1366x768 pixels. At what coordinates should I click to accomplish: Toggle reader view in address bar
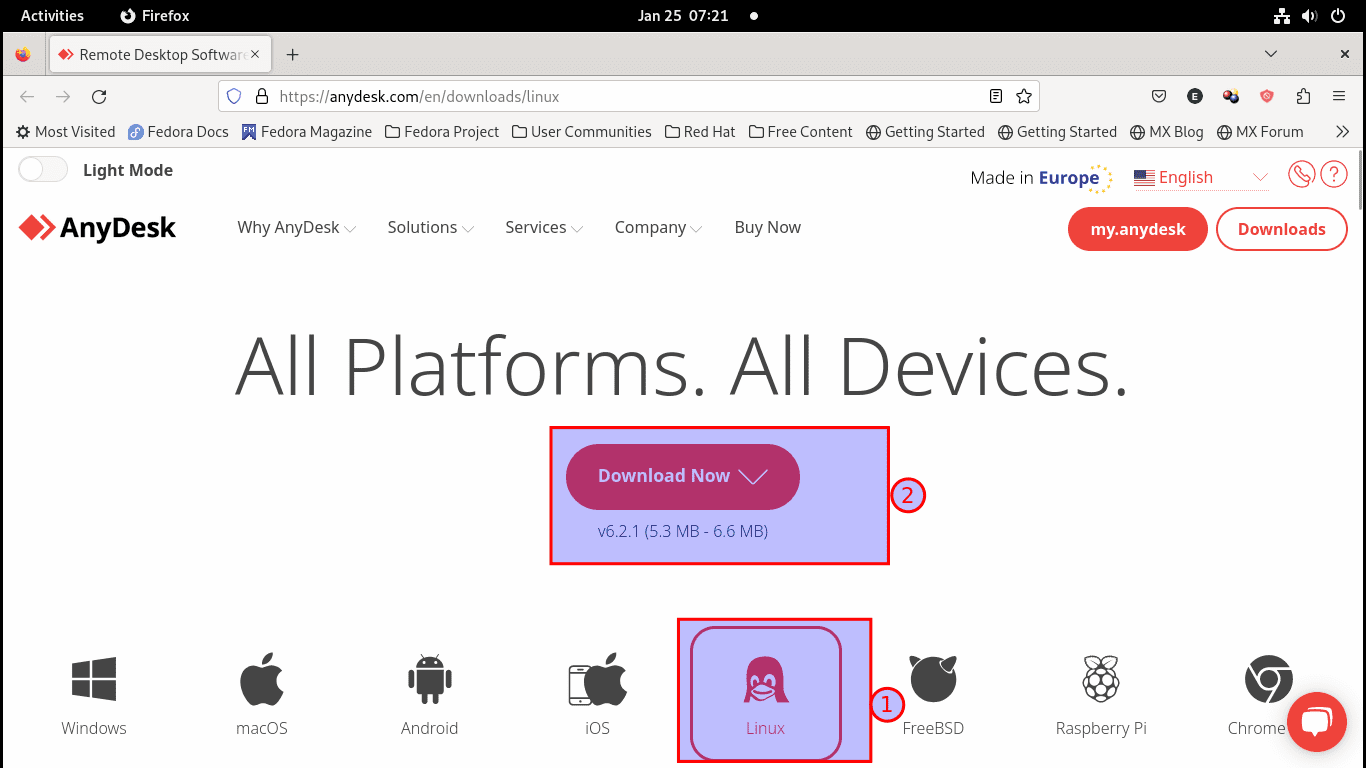995,97
